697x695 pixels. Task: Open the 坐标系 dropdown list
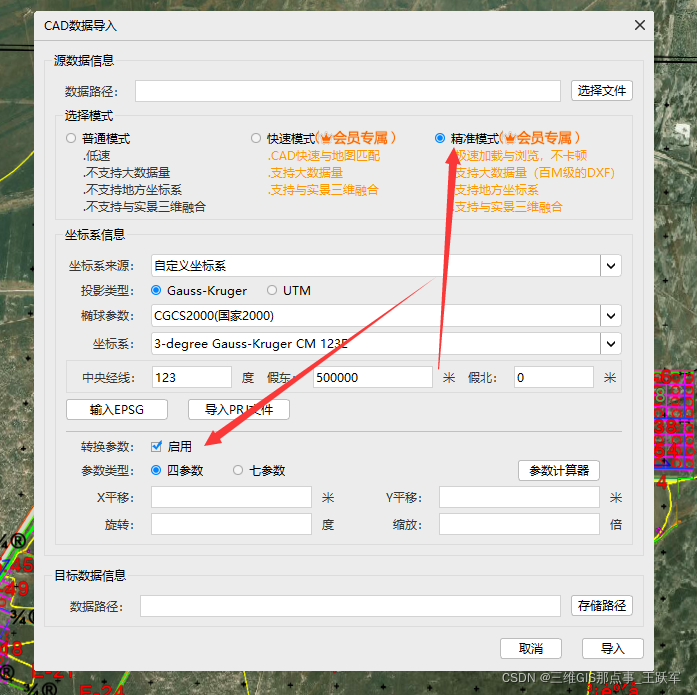point(611,343)
